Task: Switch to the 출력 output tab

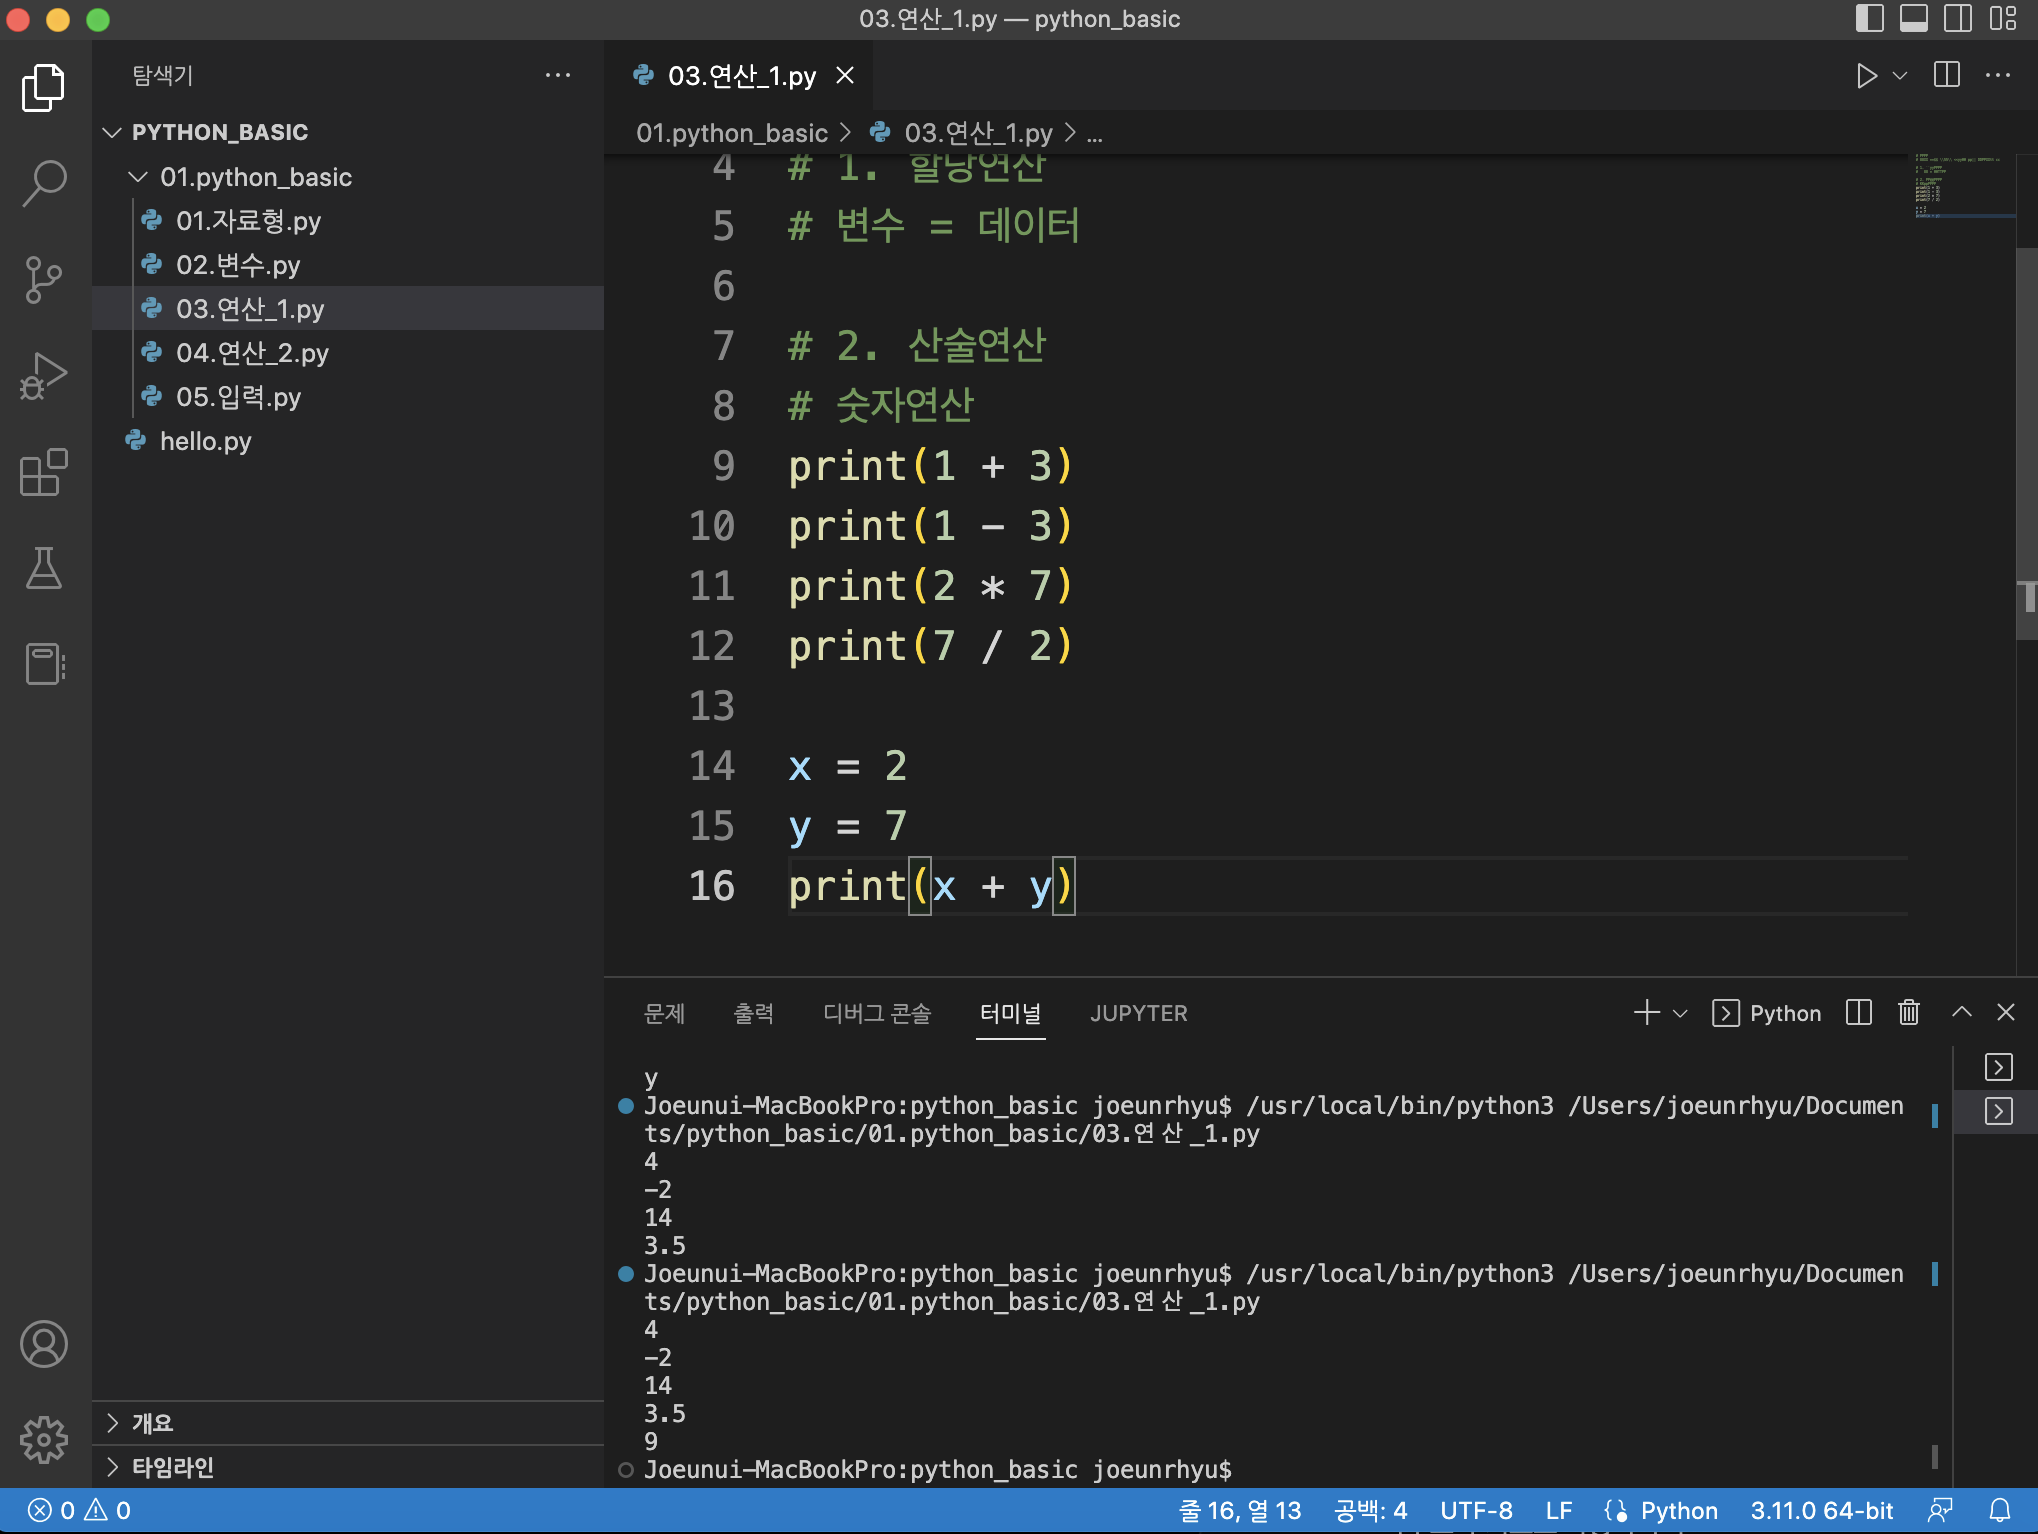Action: click(753, 1013)
